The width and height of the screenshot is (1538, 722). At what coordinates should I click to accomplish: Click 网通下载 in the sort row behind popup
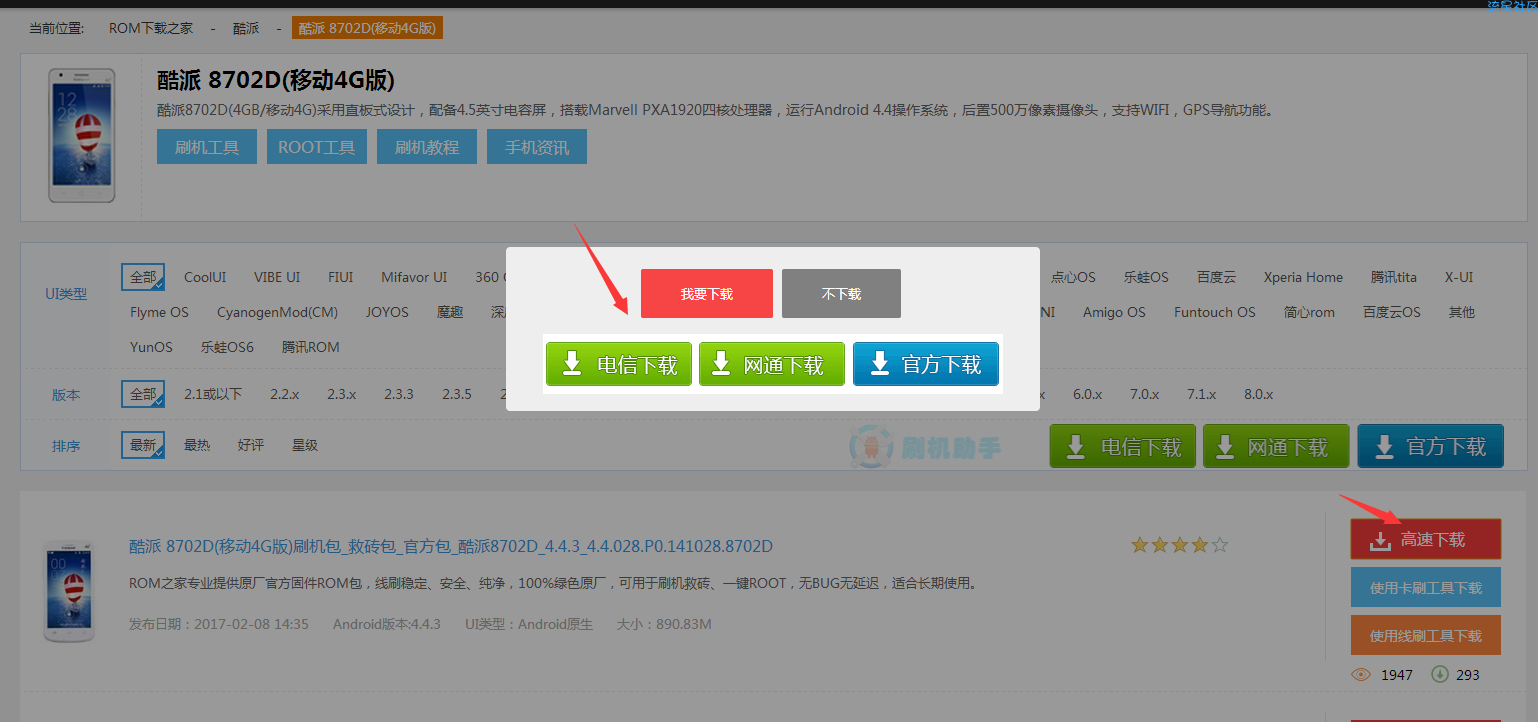(1276, 446)
